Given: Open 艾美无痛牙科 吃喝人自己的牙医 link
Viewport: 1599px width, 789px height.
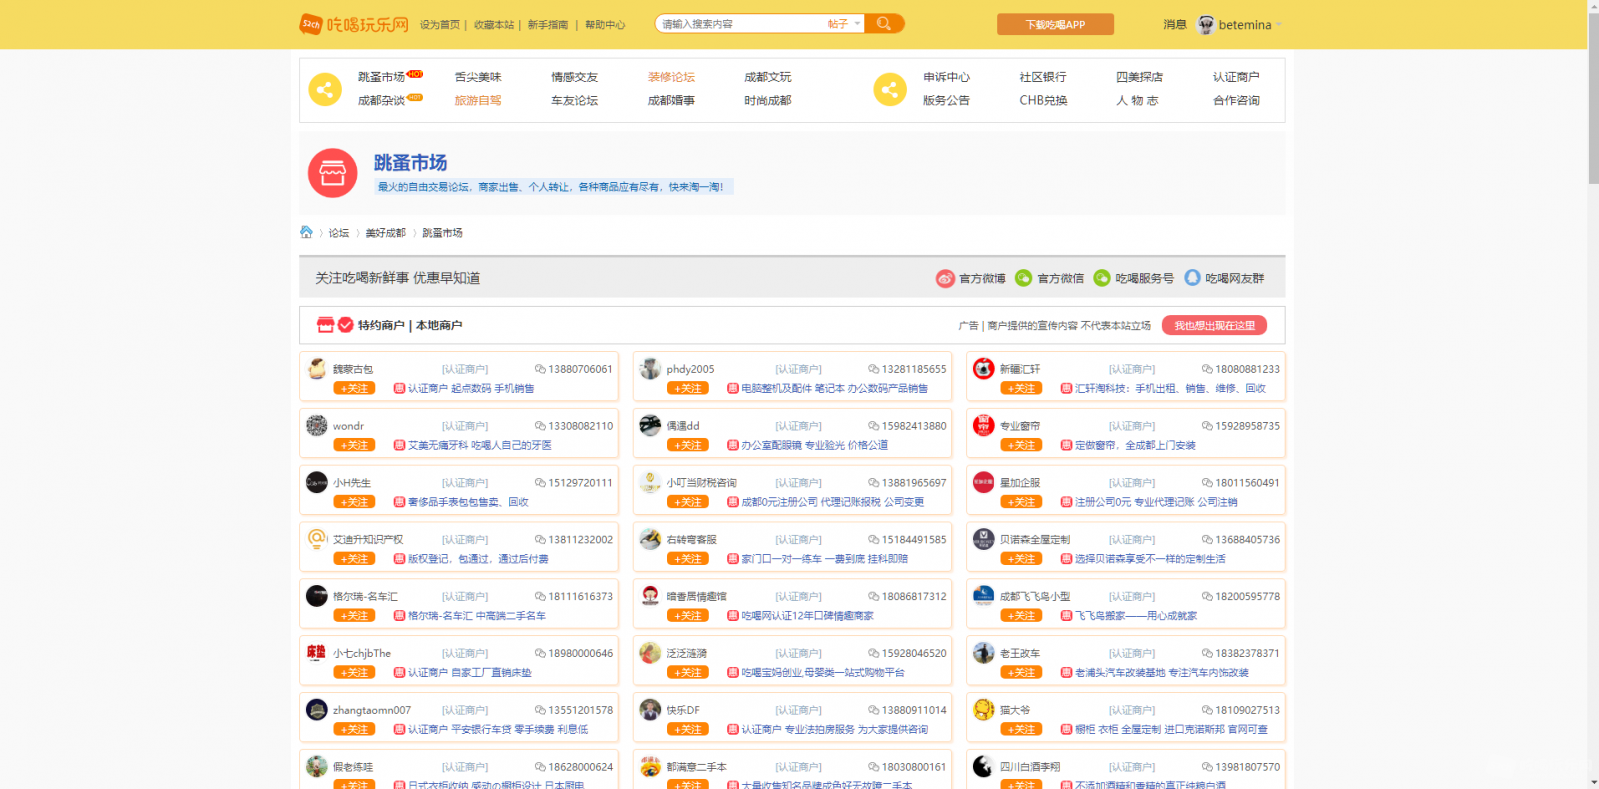Looking at the screenshot, I should point(480,445).
